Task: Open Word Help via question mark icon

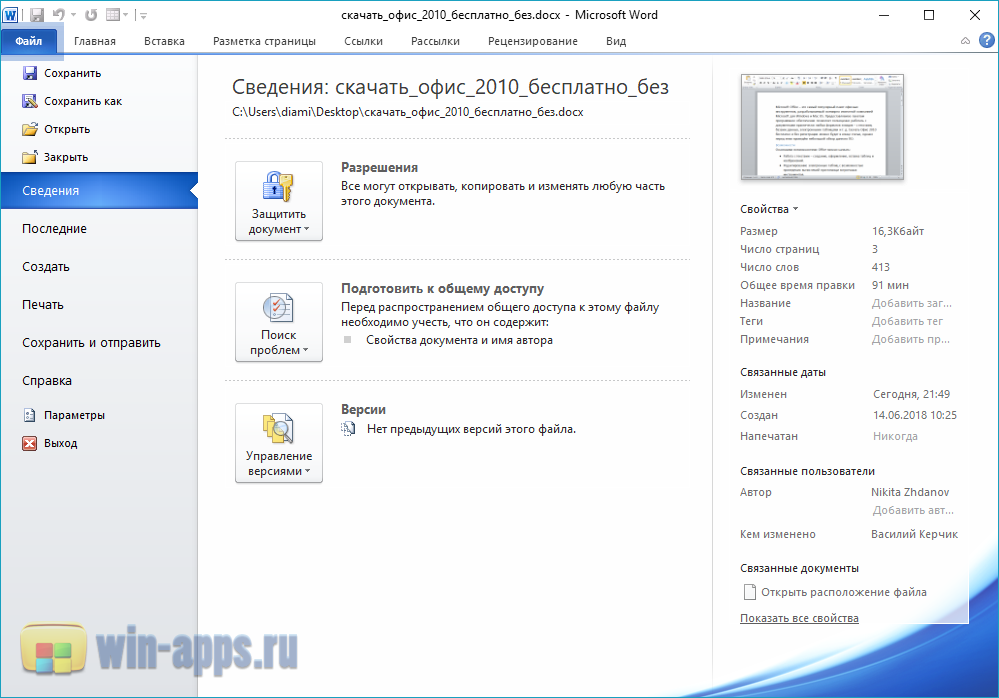Action: 984,41
